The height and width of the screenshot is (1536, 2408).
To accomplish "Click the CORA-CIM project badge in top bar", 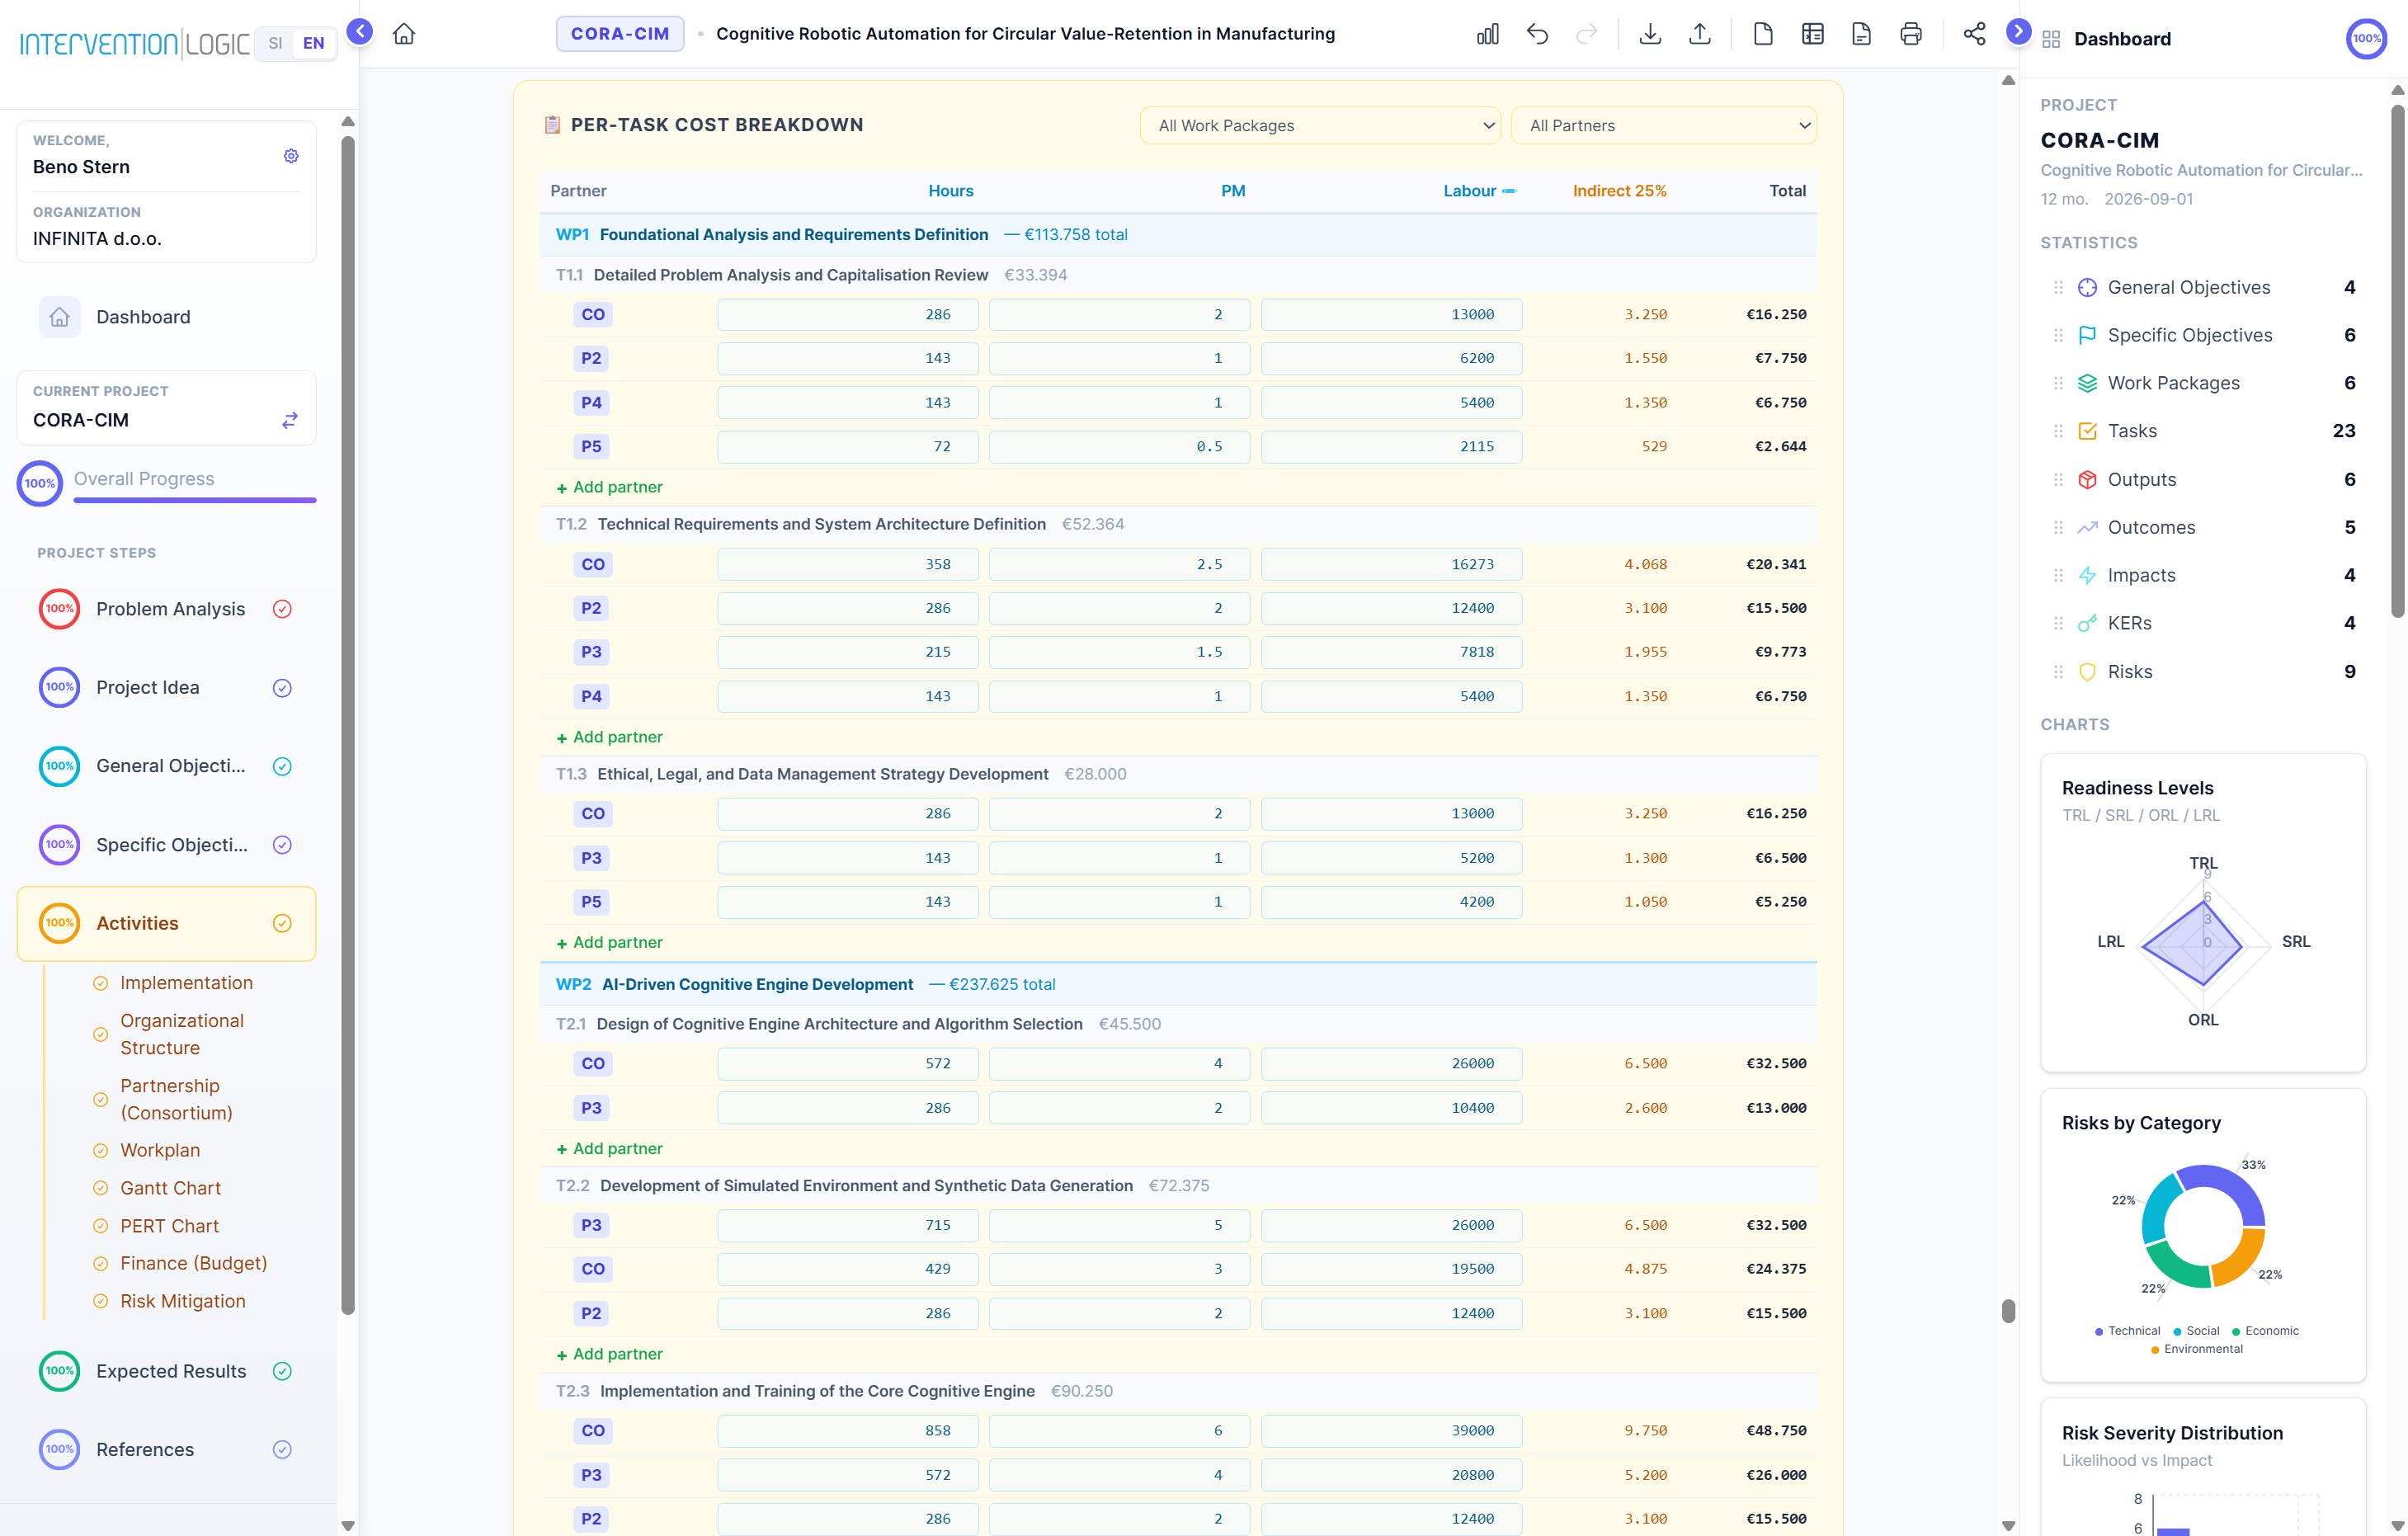I will 620,34.
